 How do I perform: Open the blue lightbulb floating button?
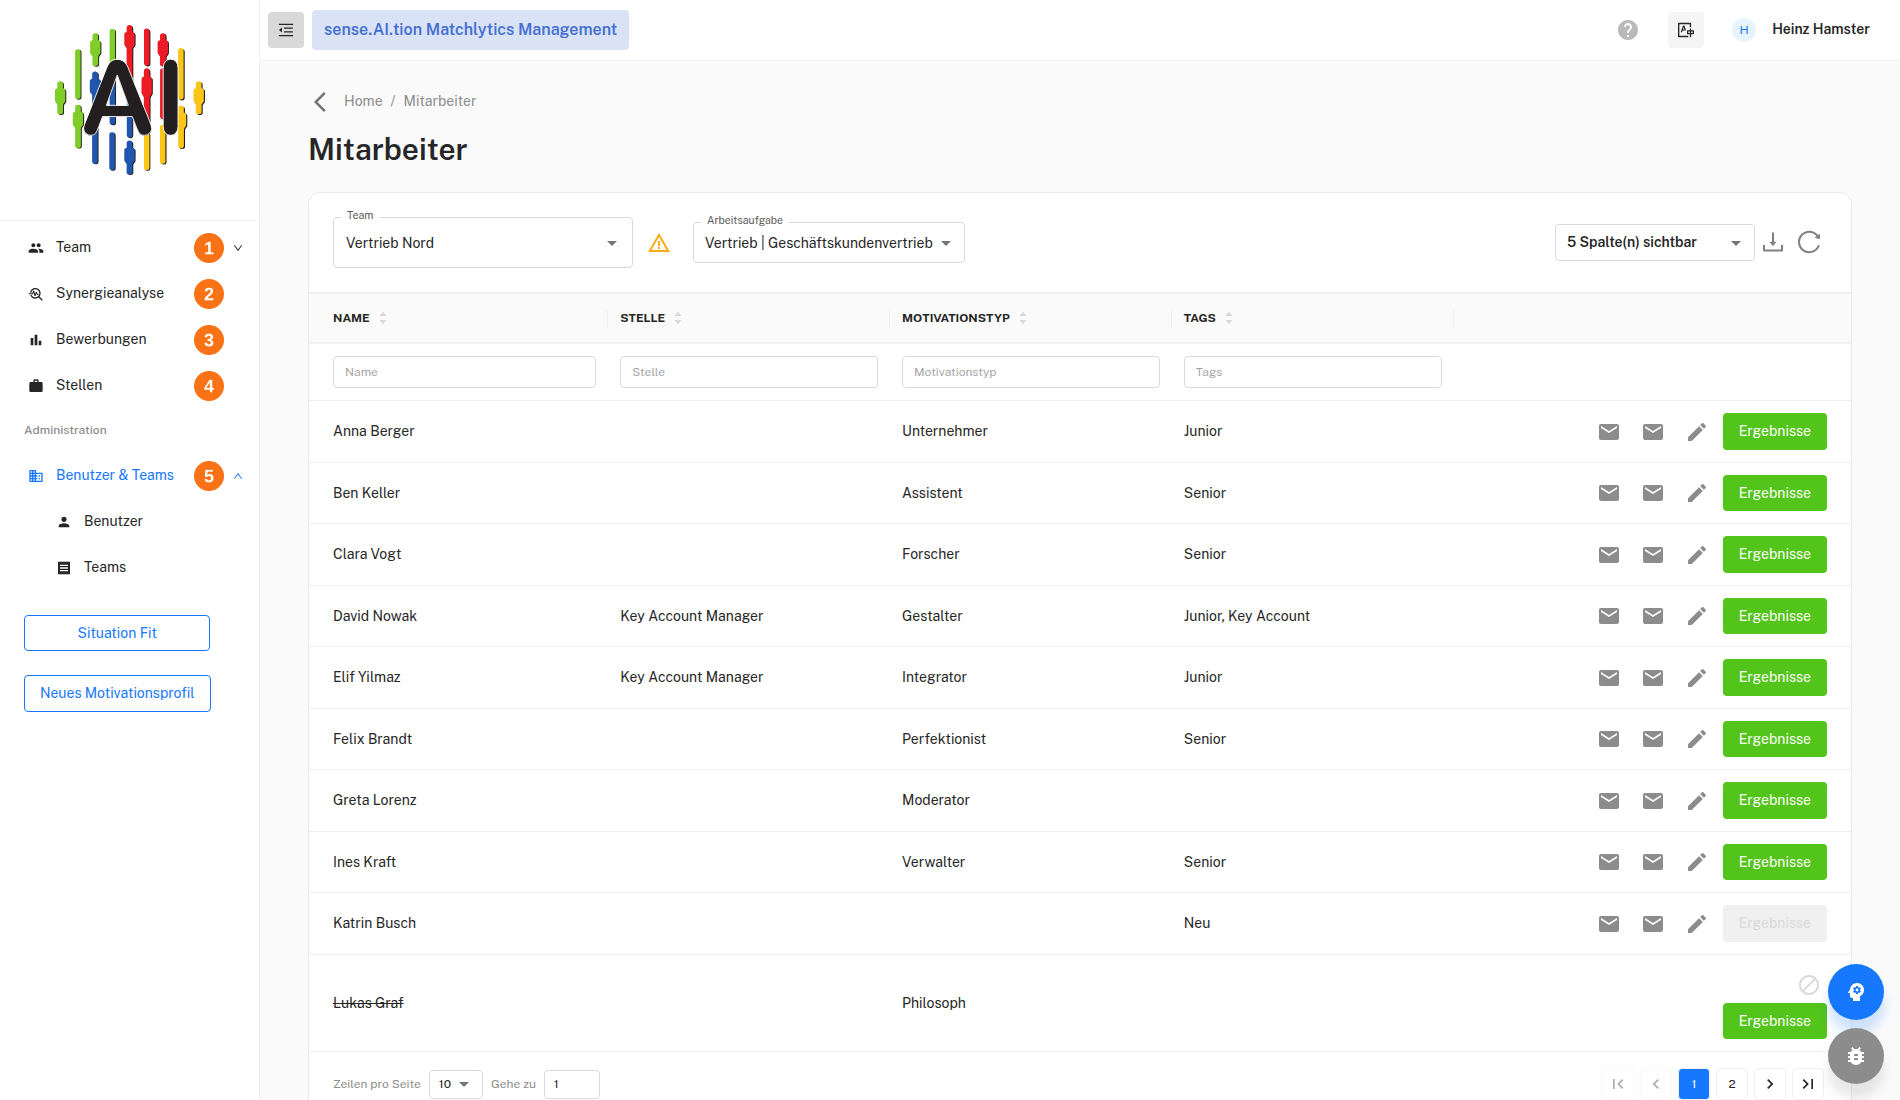click(x=1856, y=992)
